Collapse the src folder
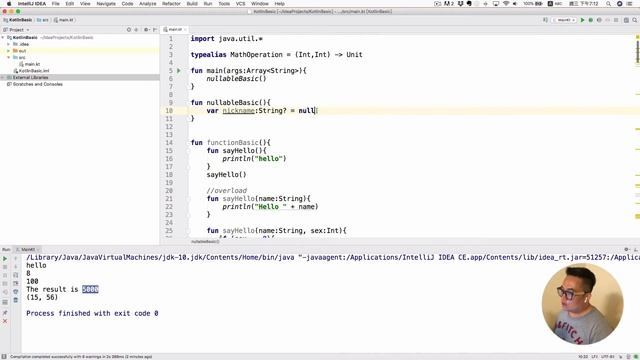Image resolution: width=640 pixels, height=360 pixels. [x=9, y=58]
